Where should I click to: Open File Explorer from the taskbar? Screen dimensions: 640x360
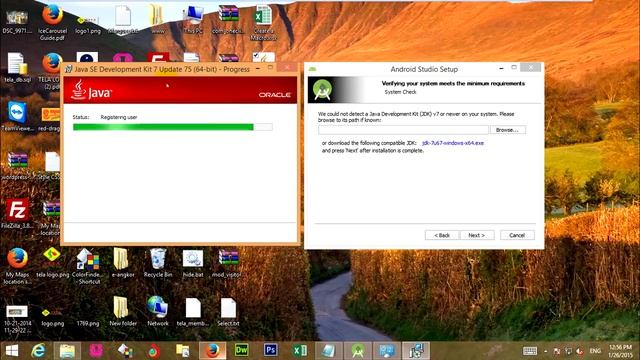67,351
